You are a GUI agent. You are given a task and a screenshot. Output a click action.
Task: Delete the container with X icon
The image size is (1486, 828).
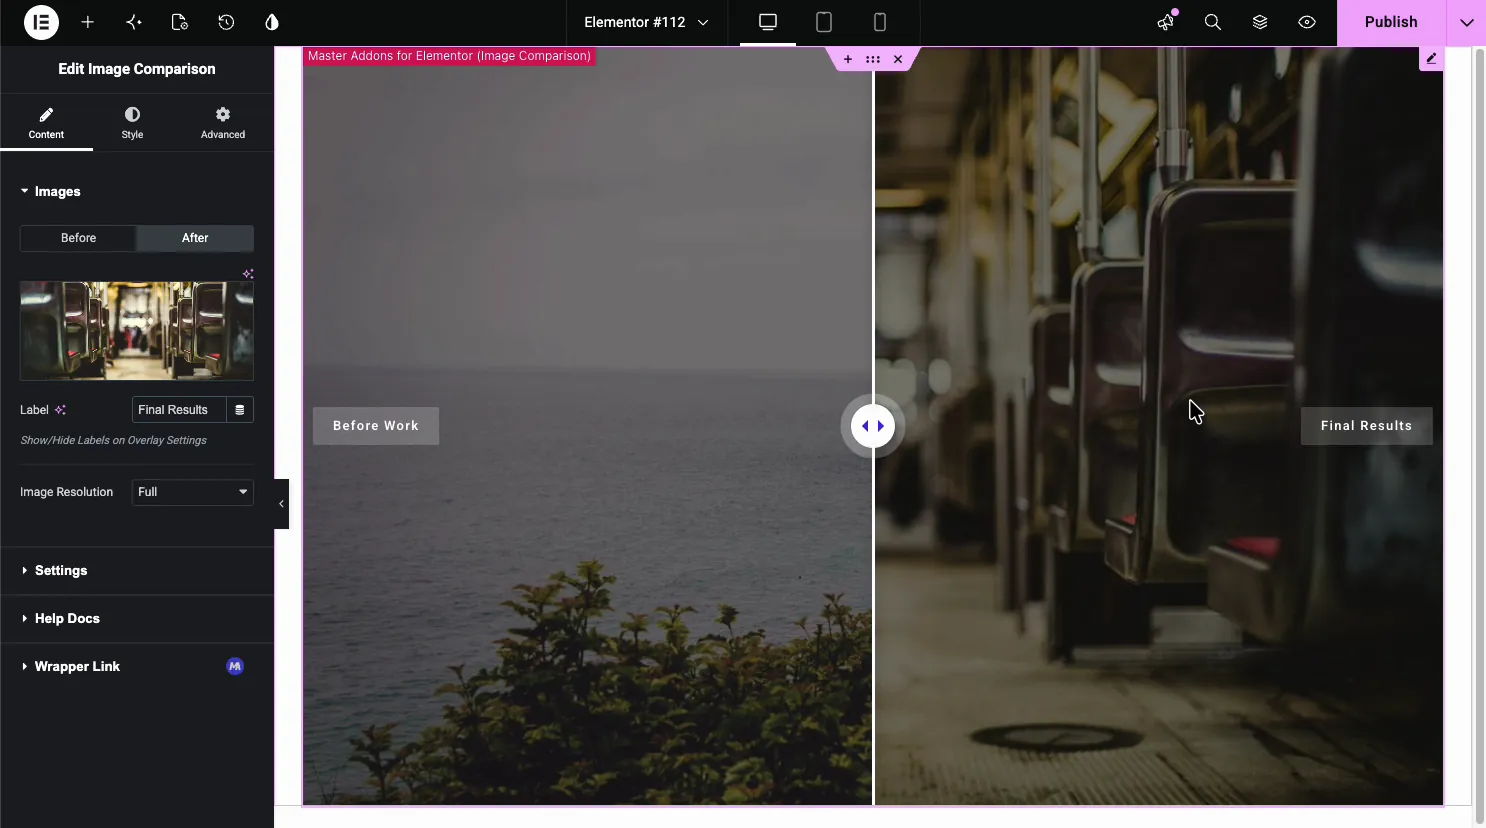tap(898, 59)
